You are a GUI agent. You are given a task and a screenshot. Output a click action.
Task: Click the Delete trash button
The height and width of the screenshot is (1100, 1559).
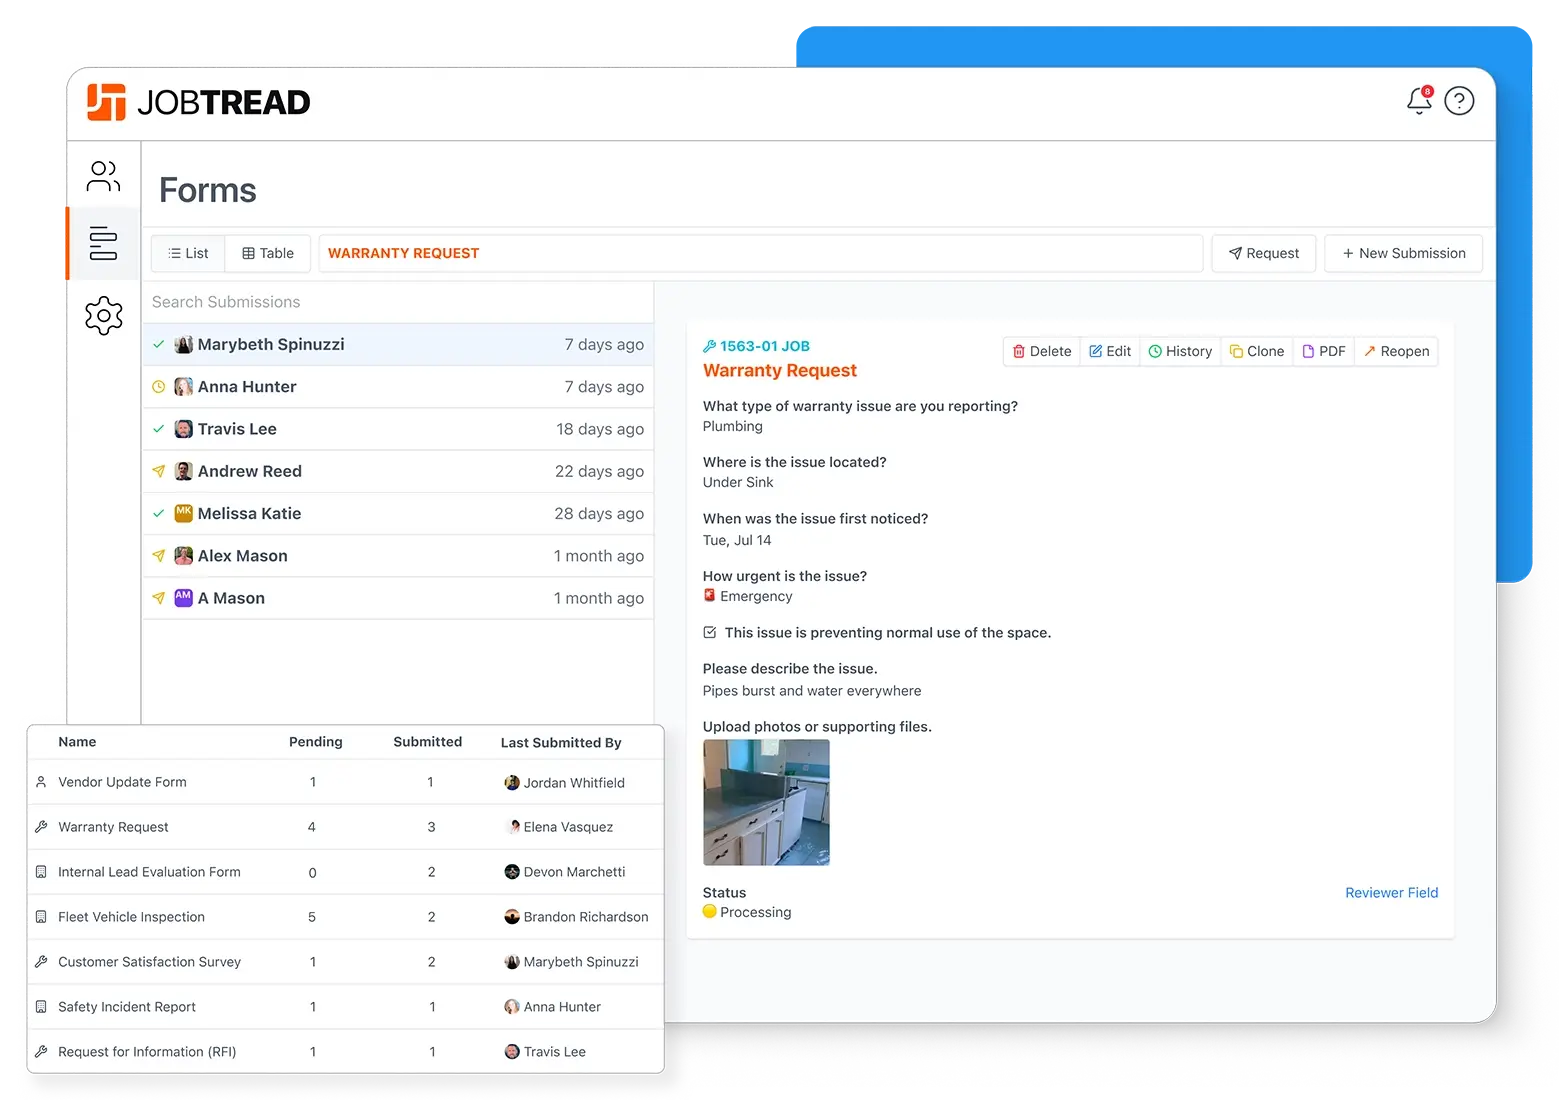coord(1042,351)
